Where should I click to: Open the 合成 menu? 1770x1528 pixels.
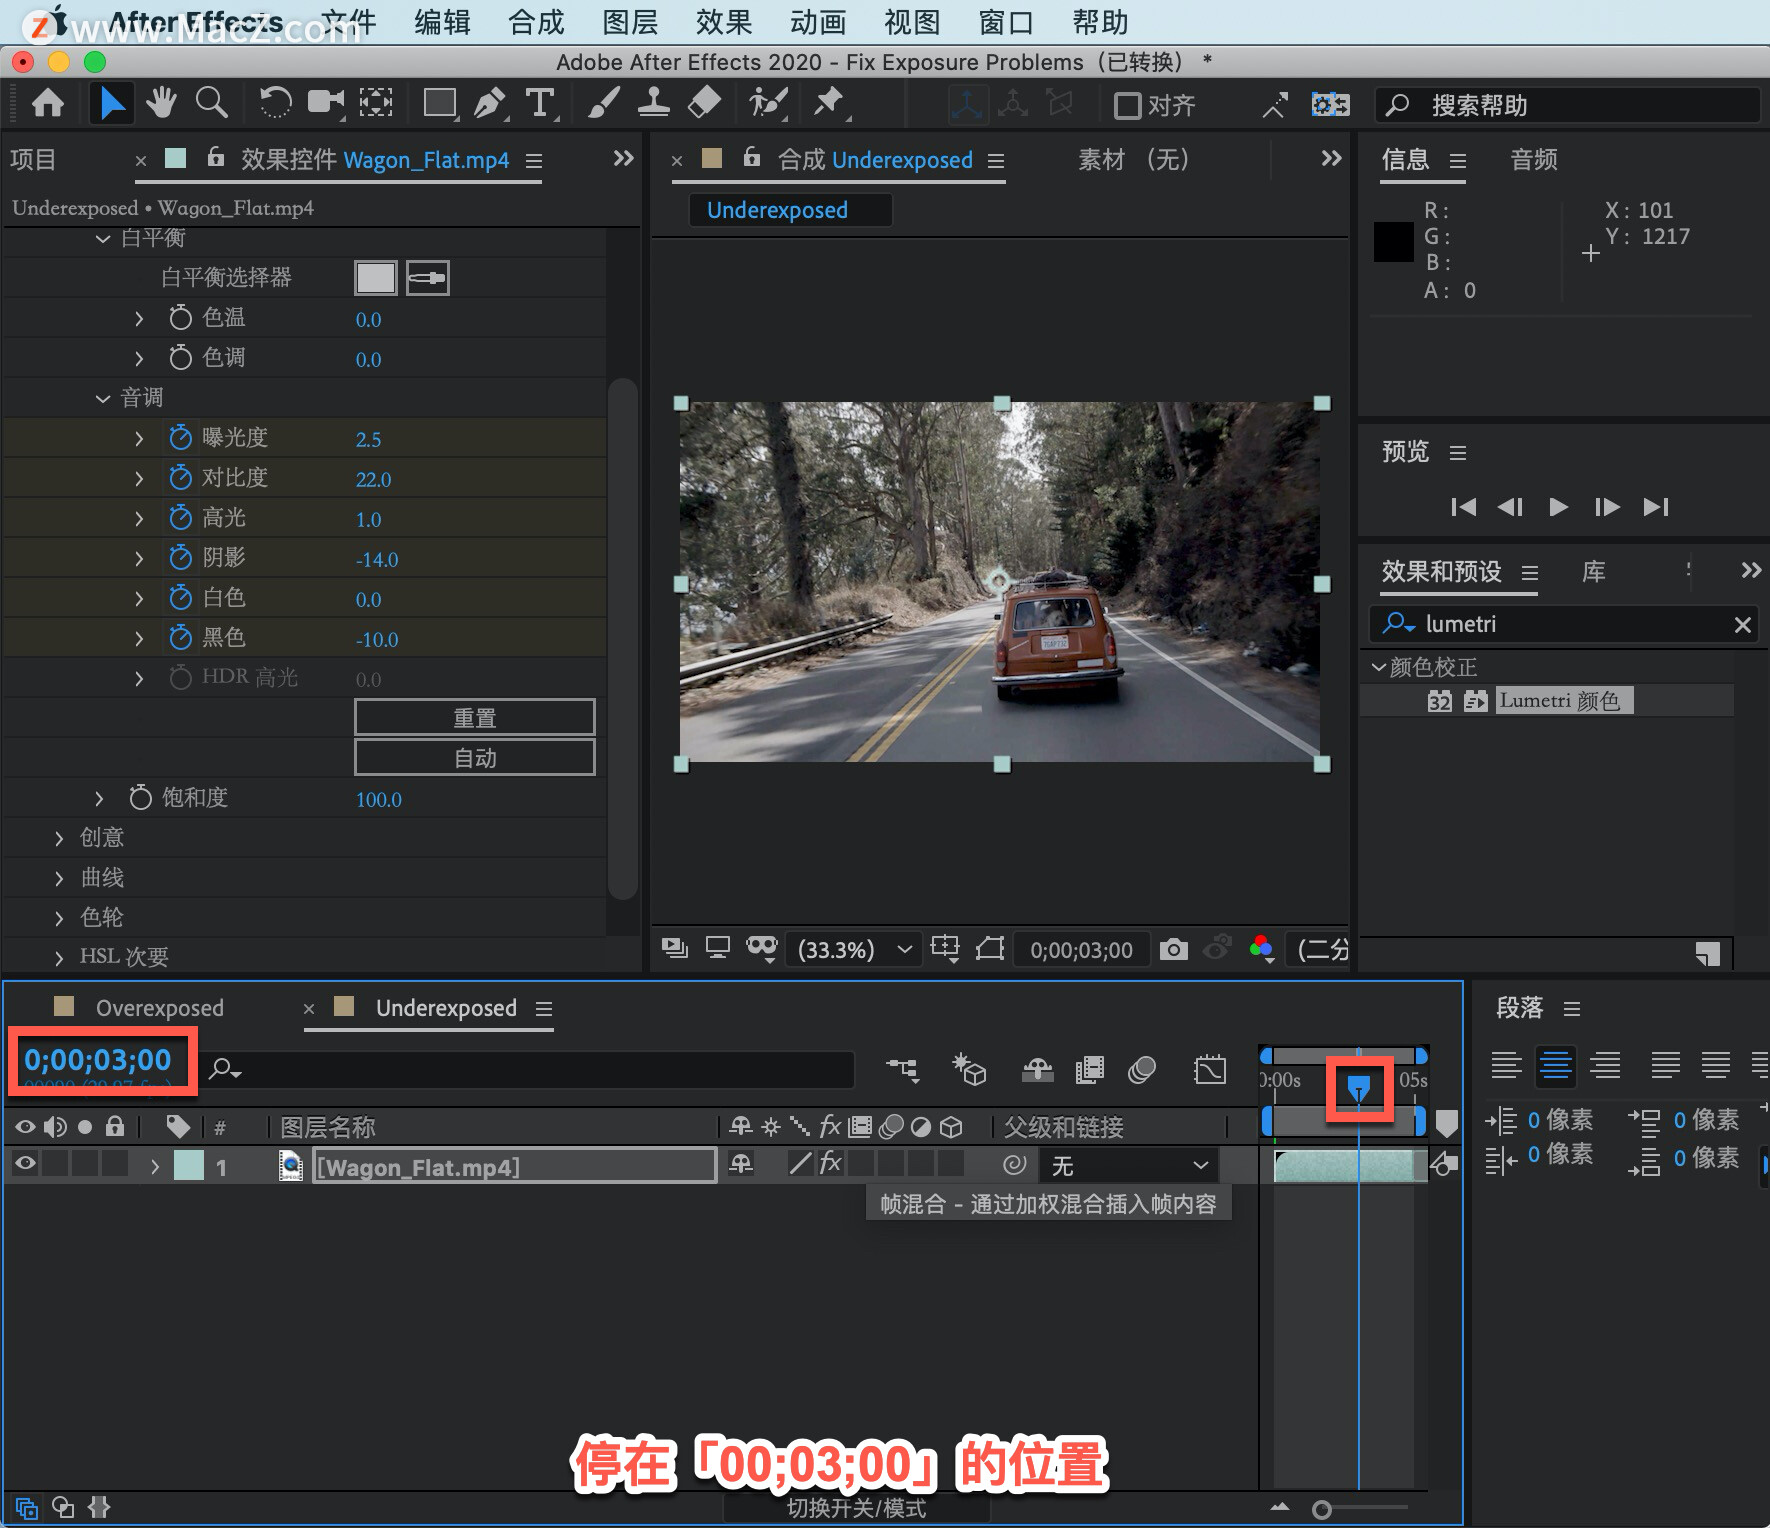click(536, 22)
